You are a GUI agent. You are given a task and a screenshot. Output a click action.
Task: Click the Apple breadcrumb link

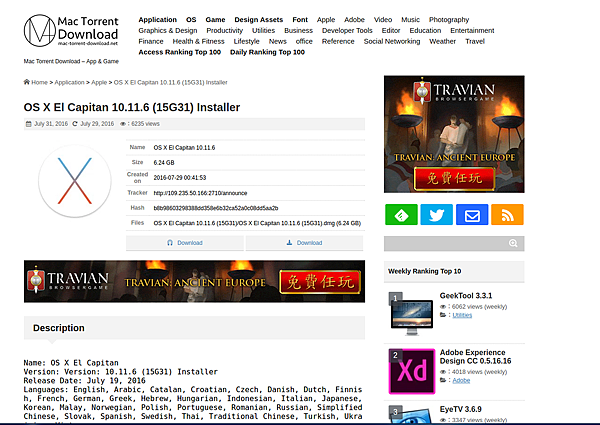(99, 82)
